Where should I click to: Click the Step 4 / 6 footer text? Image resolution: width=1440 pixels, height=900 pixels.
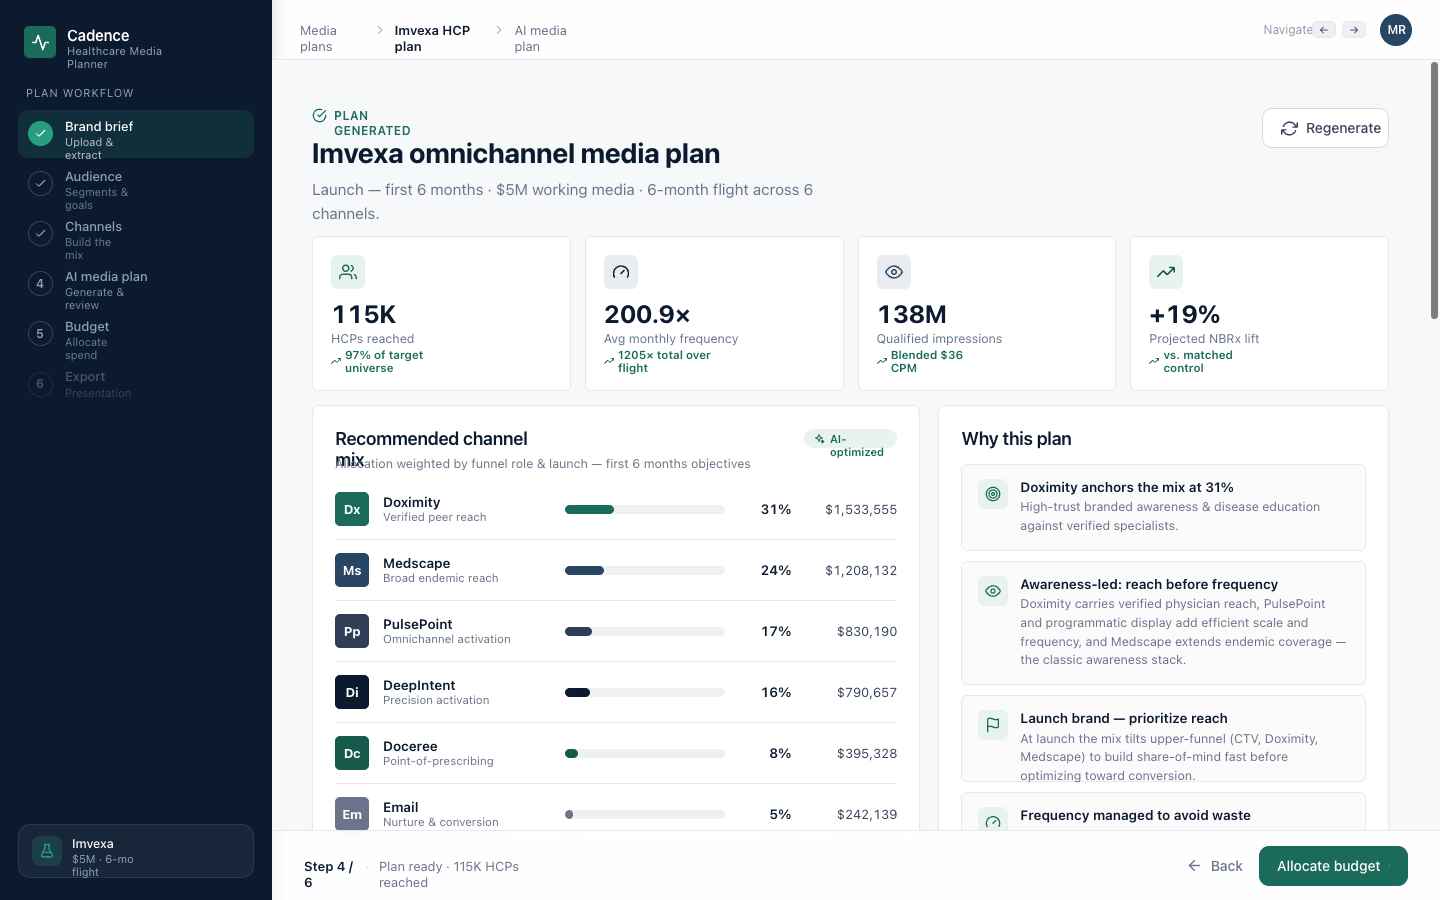click(x=328, y=874)
